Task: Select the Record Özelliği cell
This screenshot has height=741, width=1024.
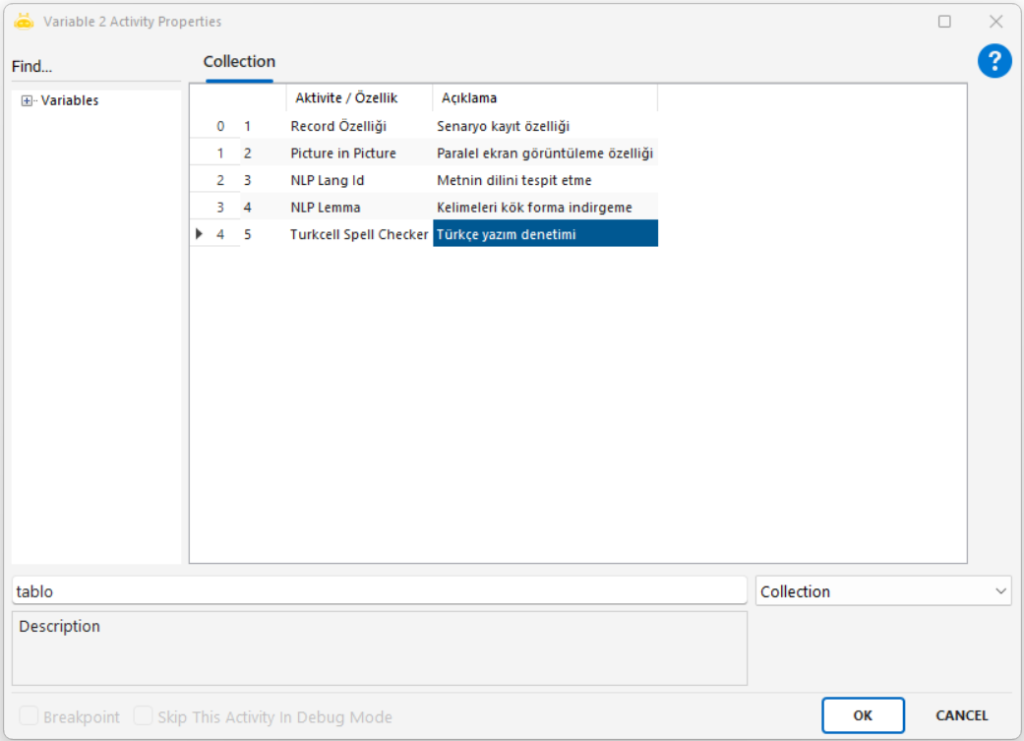Action: (338, 126)
